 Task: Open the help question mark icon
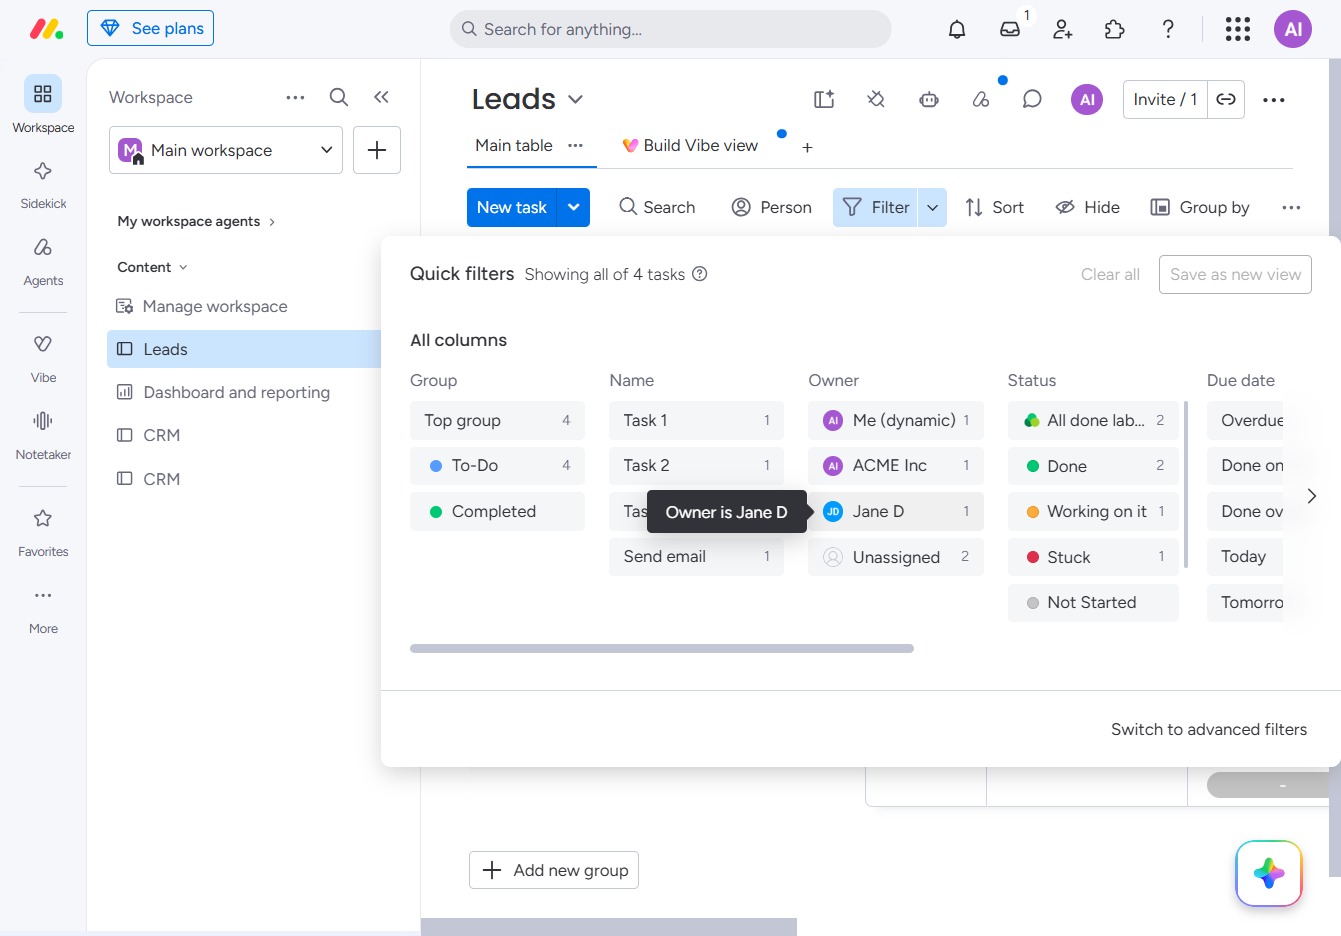[x=1168, y=29]
